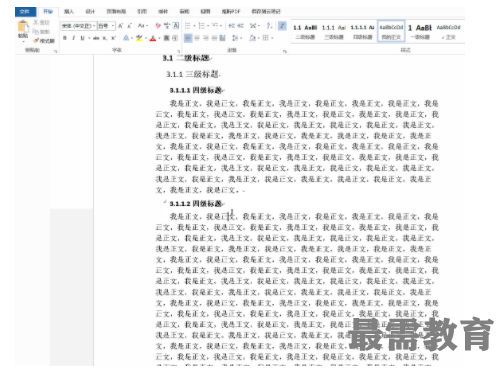This screenshot has height=374, width=500.
Task: Apply the level 1 heading style
Action: (420, 31)
